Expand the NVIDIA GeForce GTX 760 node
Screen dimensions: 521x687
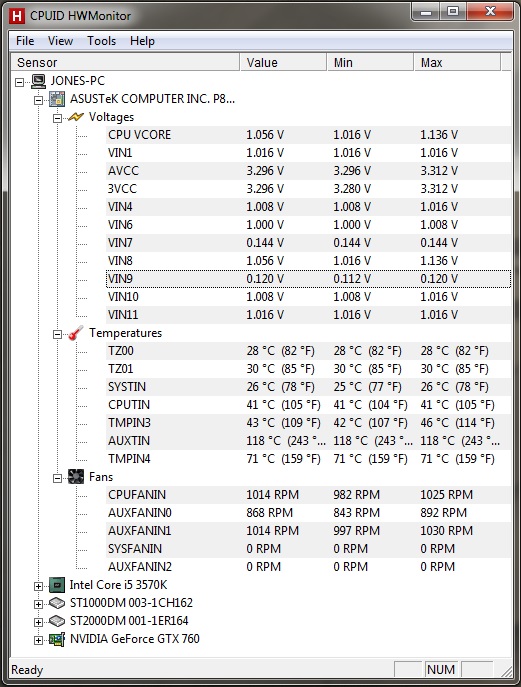click(x=39, y=640)
